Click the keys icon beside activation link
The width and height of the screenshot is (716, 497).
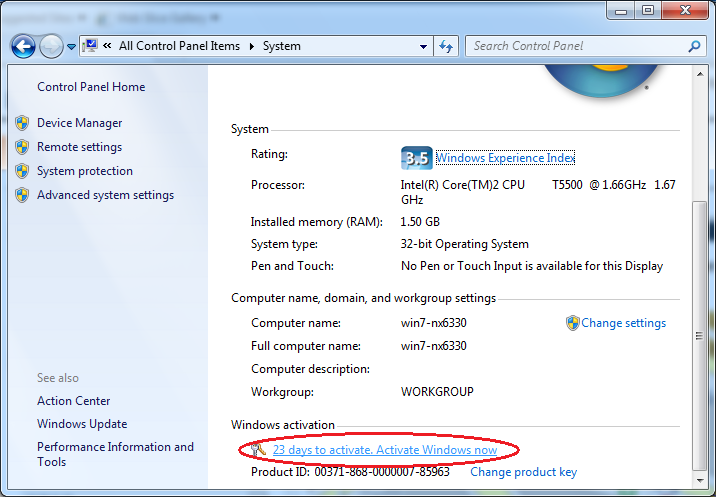coord(259,449)
